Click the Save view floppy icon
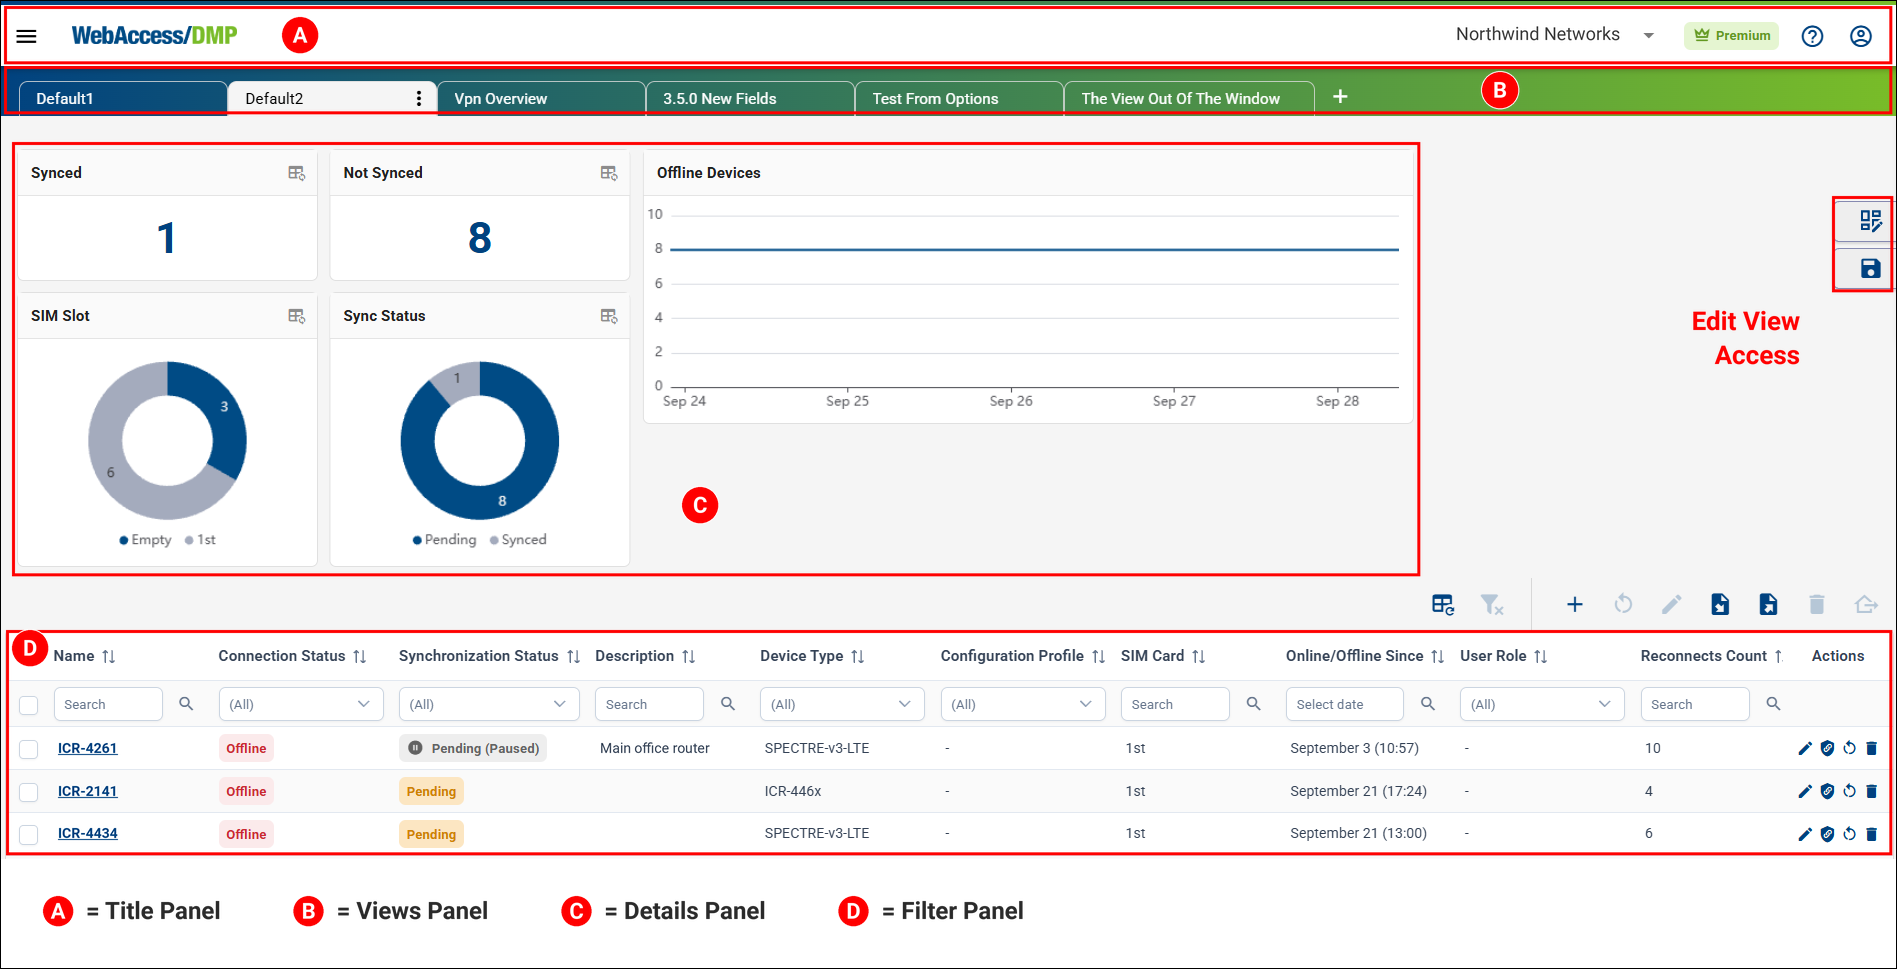 [1870, 268]
